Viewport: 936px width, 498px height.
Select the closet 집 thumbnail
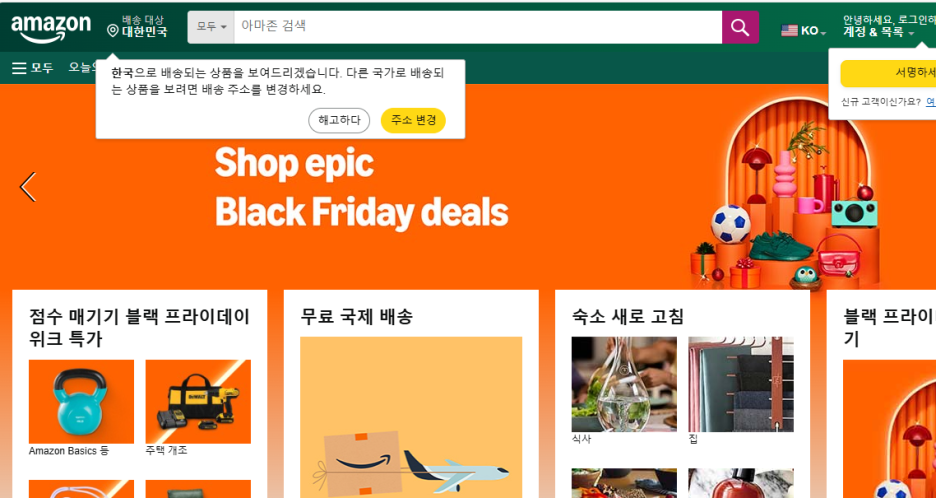[x=741, y=384]
